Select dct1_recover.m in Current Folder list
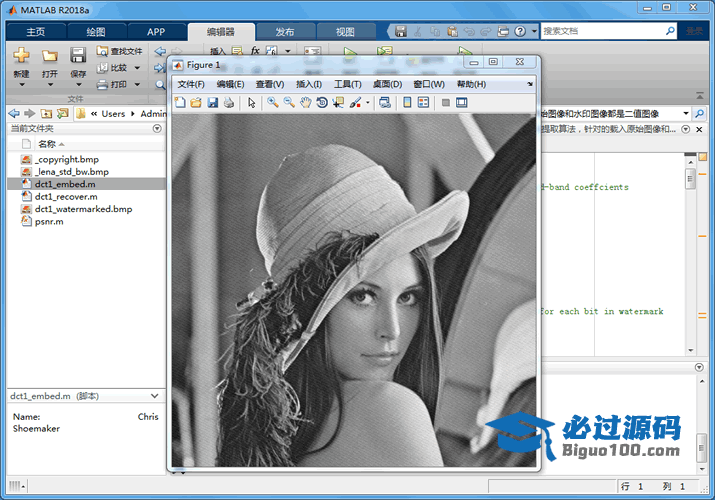715x500 pixels. tap(66, 196)
